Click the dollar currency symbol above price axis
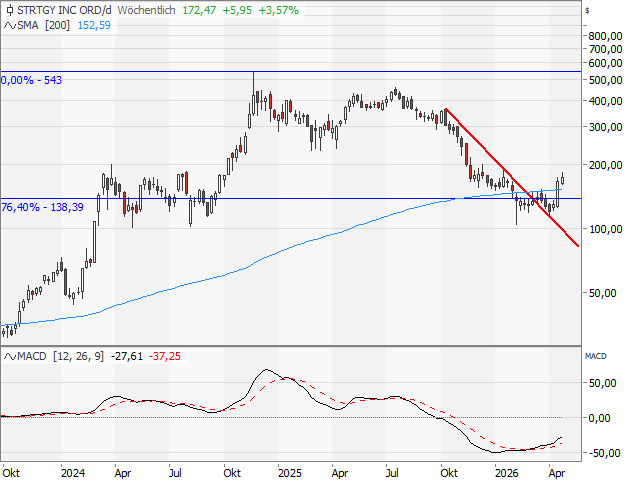The image size is (640, 480). 587,9
